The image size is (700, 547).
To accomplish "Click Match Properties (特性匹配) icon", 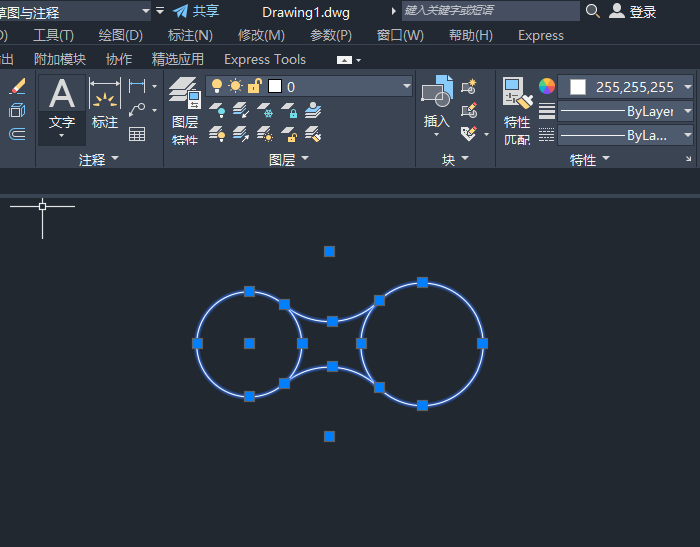I will [x=517, y=111].
